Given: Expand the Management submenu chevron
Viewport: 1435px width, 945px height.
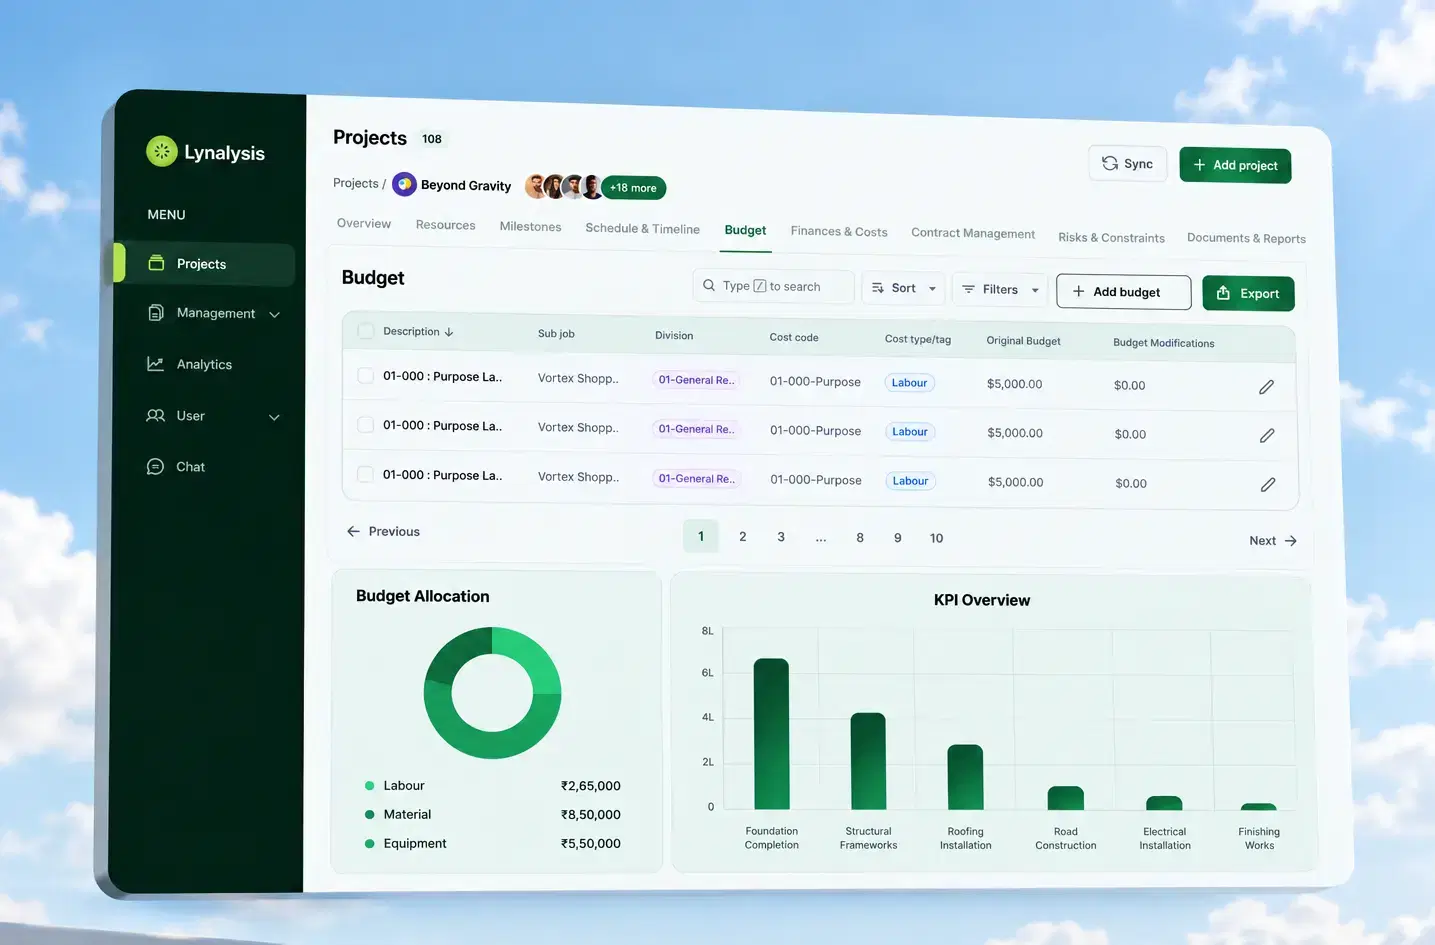Looking at the screenshot, I should (274, 315).
